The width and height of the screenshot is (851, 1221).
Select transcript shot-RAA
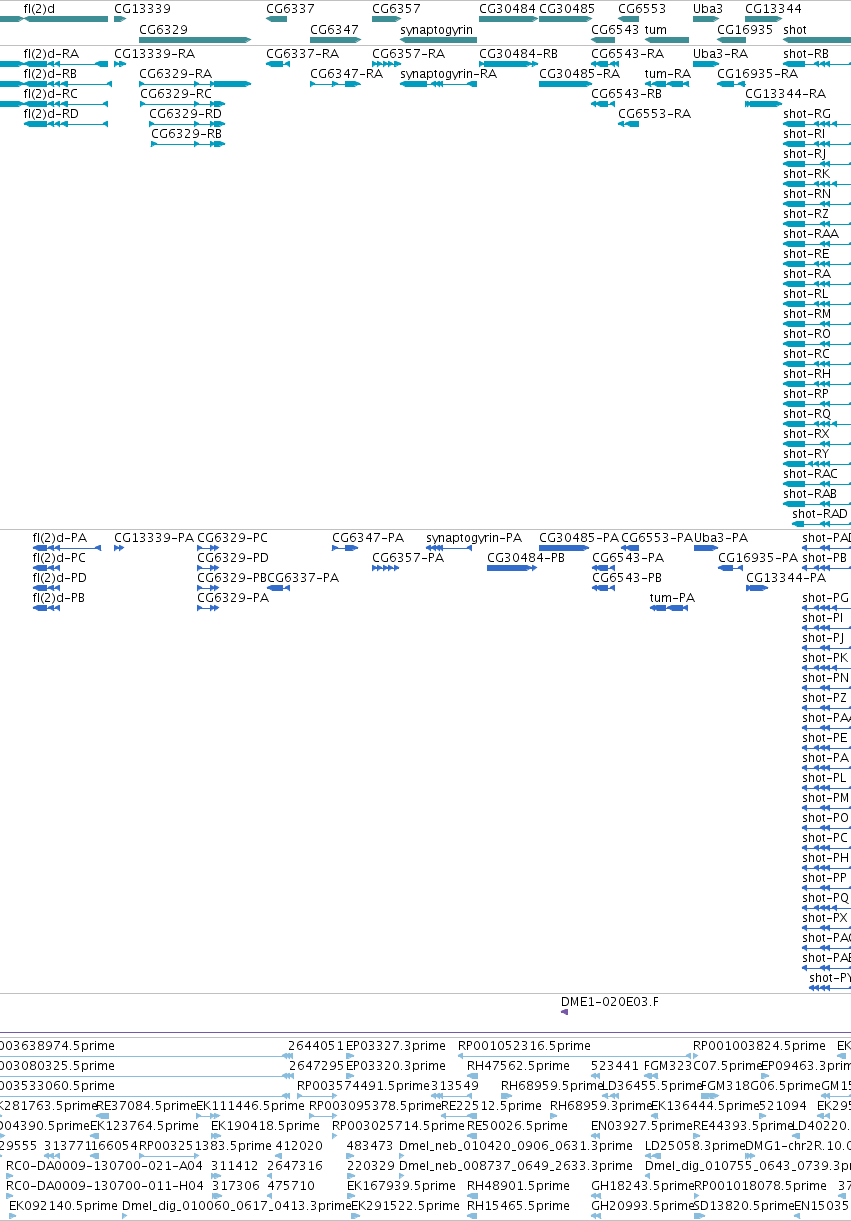[x=811, y=234]
